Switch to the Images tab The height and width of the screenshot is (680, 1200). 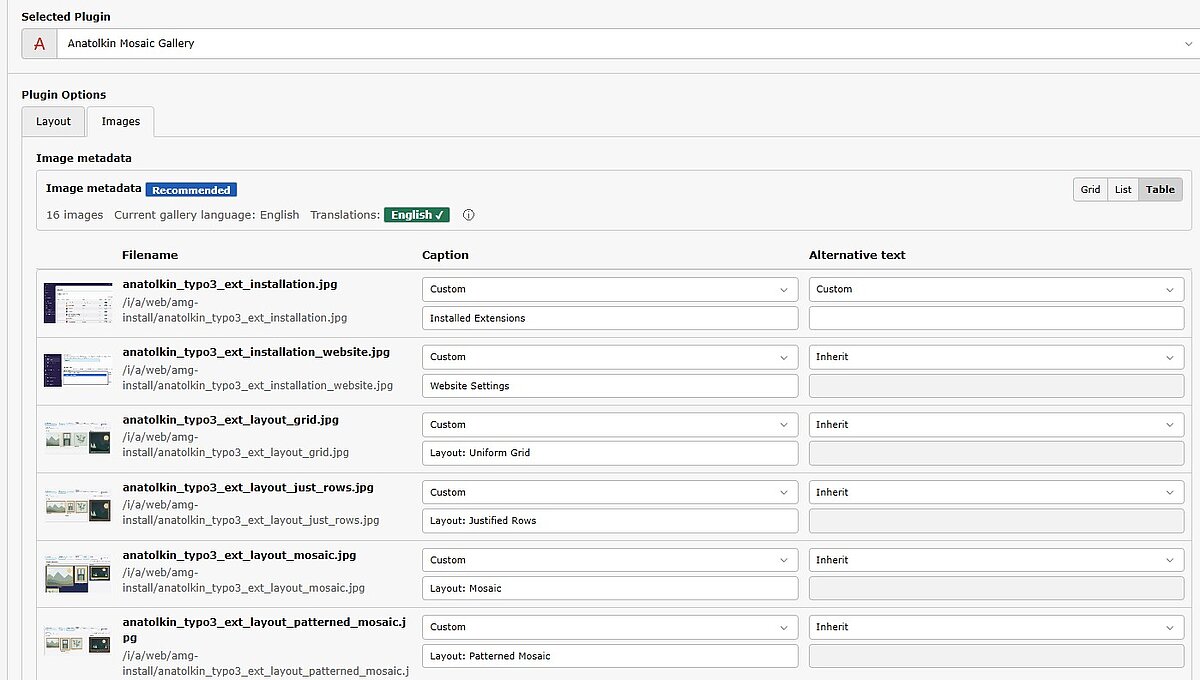click(120, 121)
